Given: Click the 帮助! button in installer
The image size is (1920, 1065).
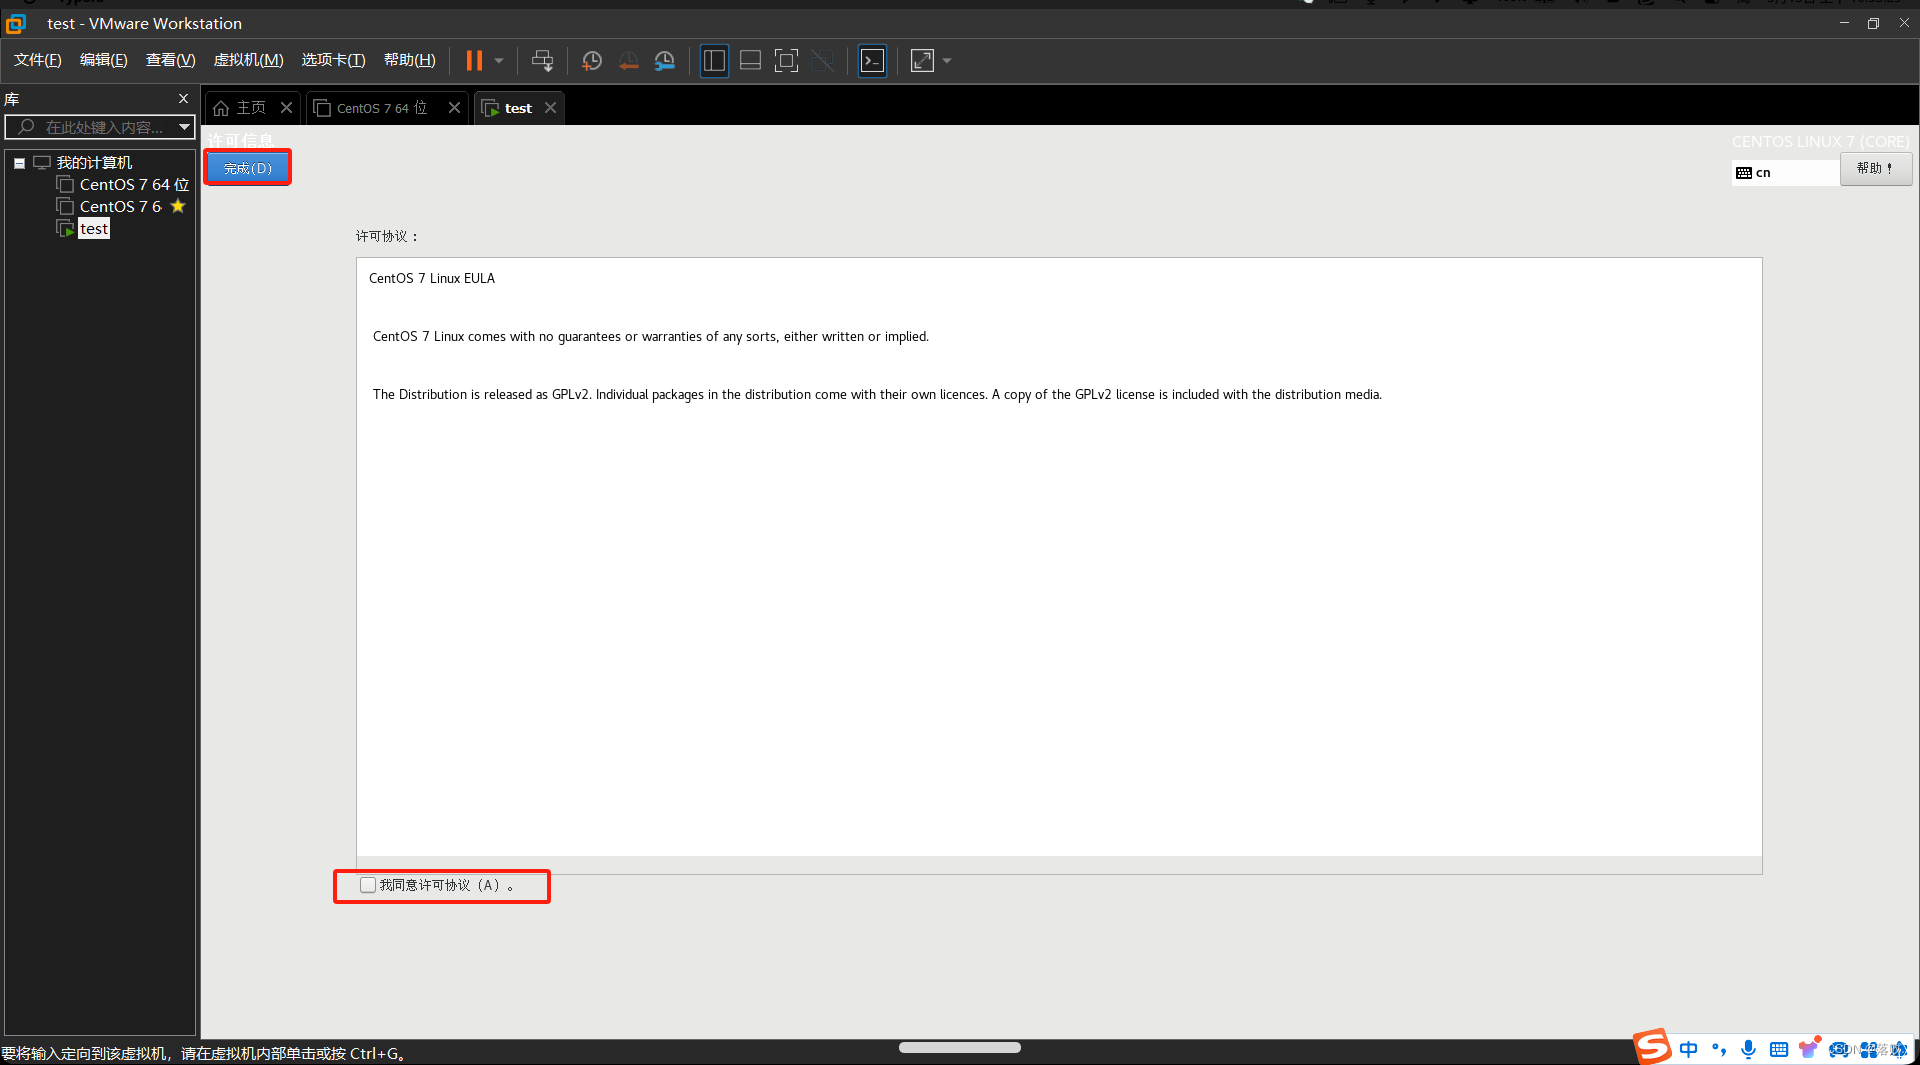Looking at the screenshot, I should coord(1876,168).
